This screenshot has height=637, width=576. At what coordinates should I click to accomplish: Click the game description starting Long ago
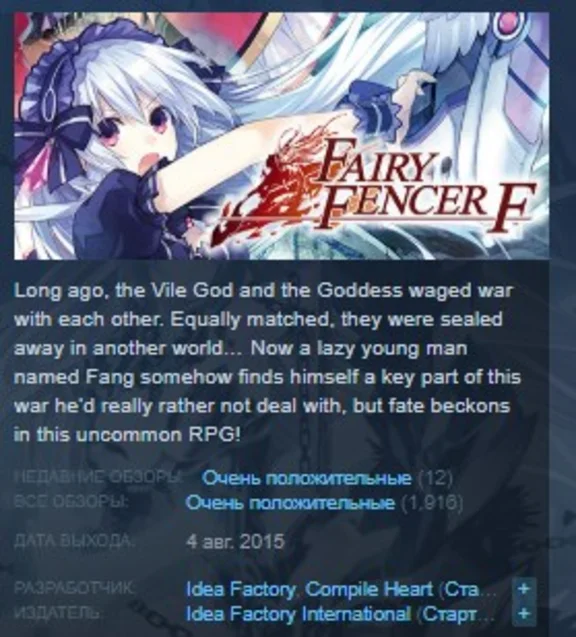click(267, 362)
